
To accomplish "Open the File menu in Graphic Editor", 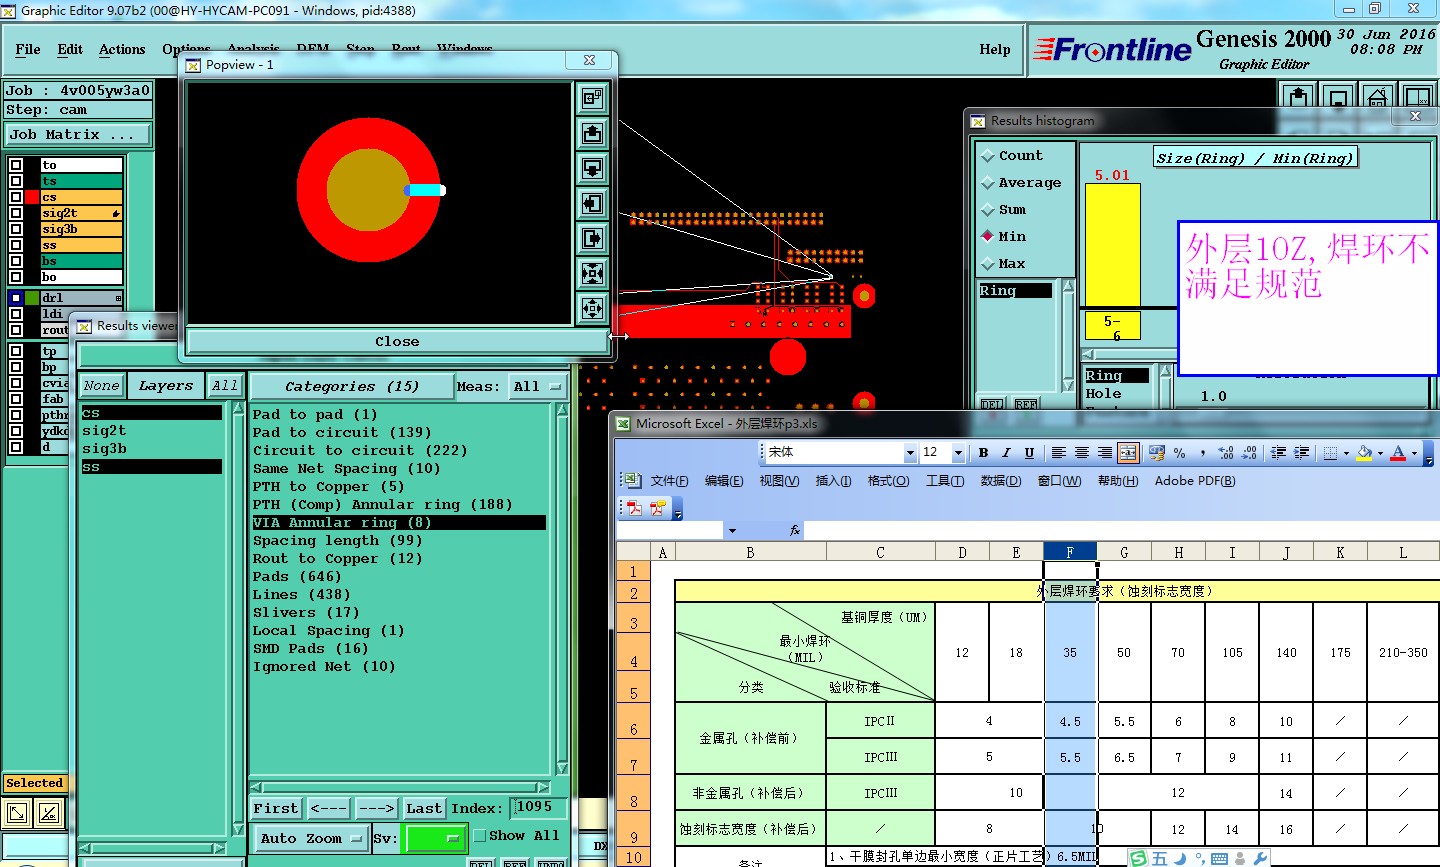I will coord(28,49).
